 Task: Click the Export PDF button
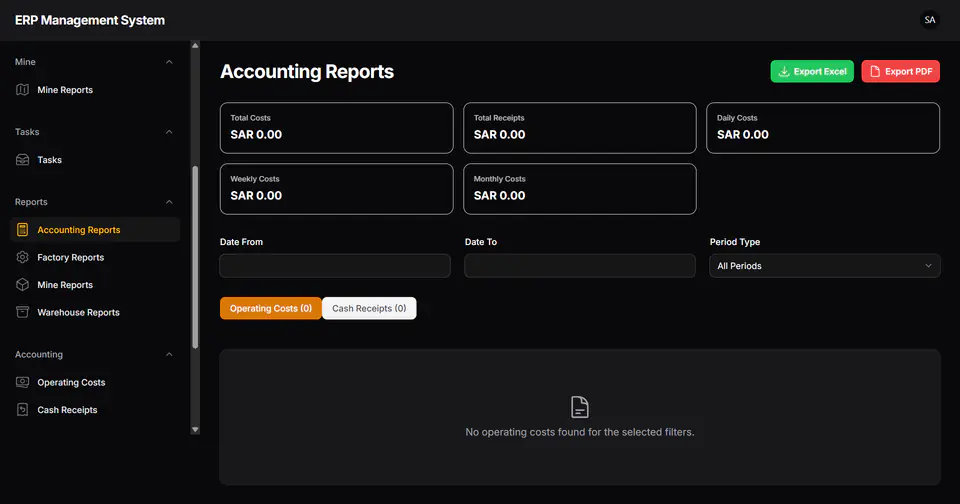coord(901,72)
